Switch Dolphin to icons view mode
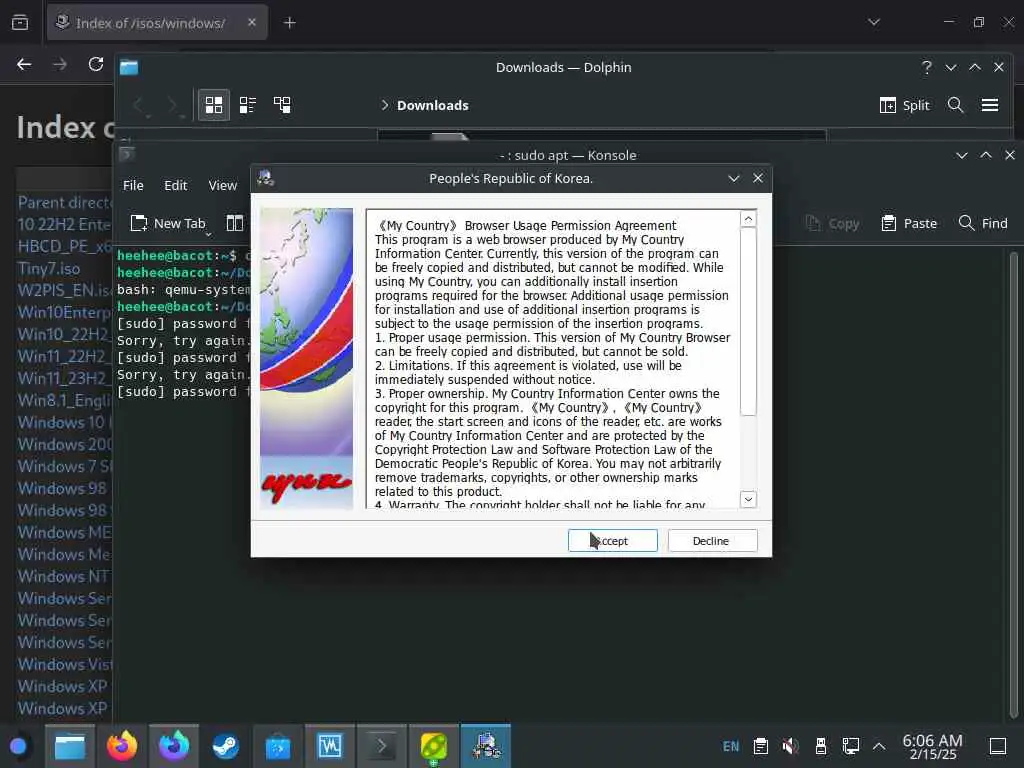1024x768 pixels. [214, 105]
